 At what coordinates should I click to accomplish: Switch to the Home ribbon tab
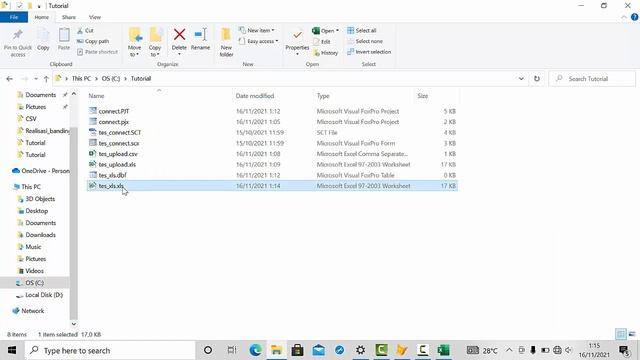pyautogui.click(x=42, y=17)
